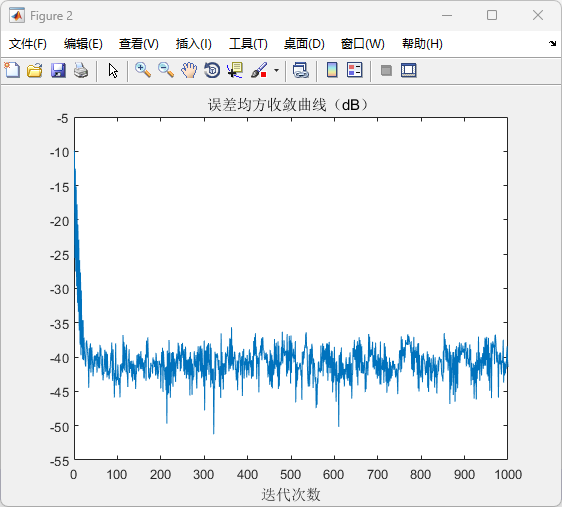Click the x-axis tick label 1000
This screenshot has width=562, height=507.
pyautogui.click(x=508, y=475)
